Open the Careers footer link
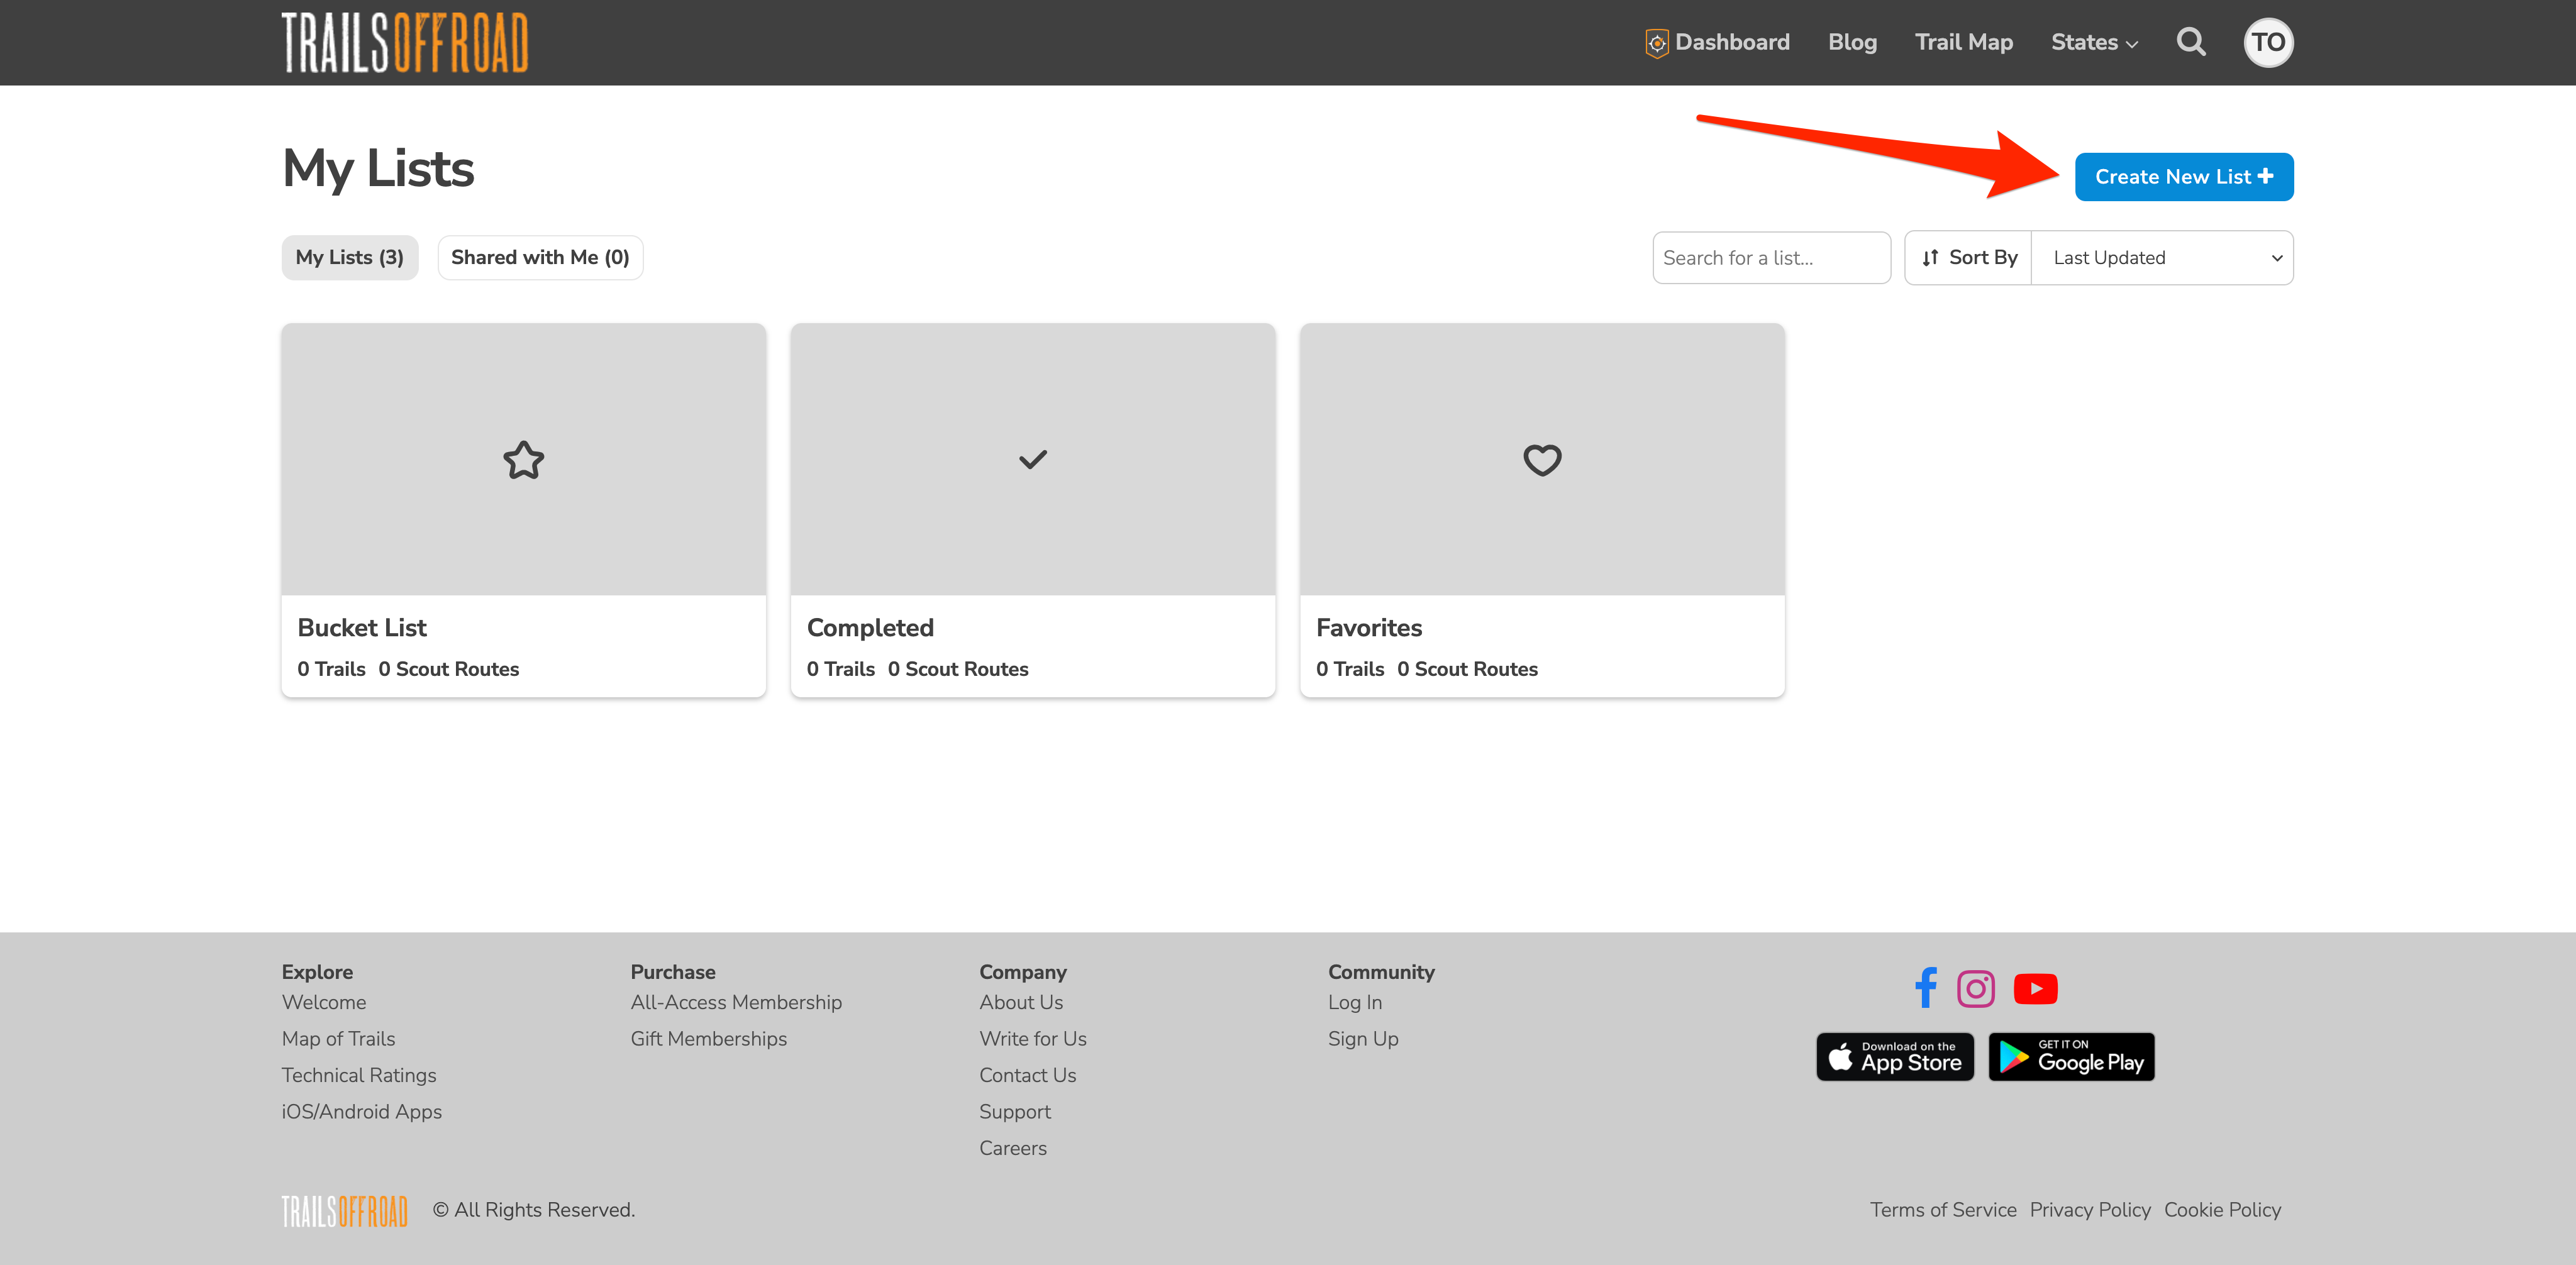The height and width of the screenshot is (1265, 2576). click(1013, 1148)
